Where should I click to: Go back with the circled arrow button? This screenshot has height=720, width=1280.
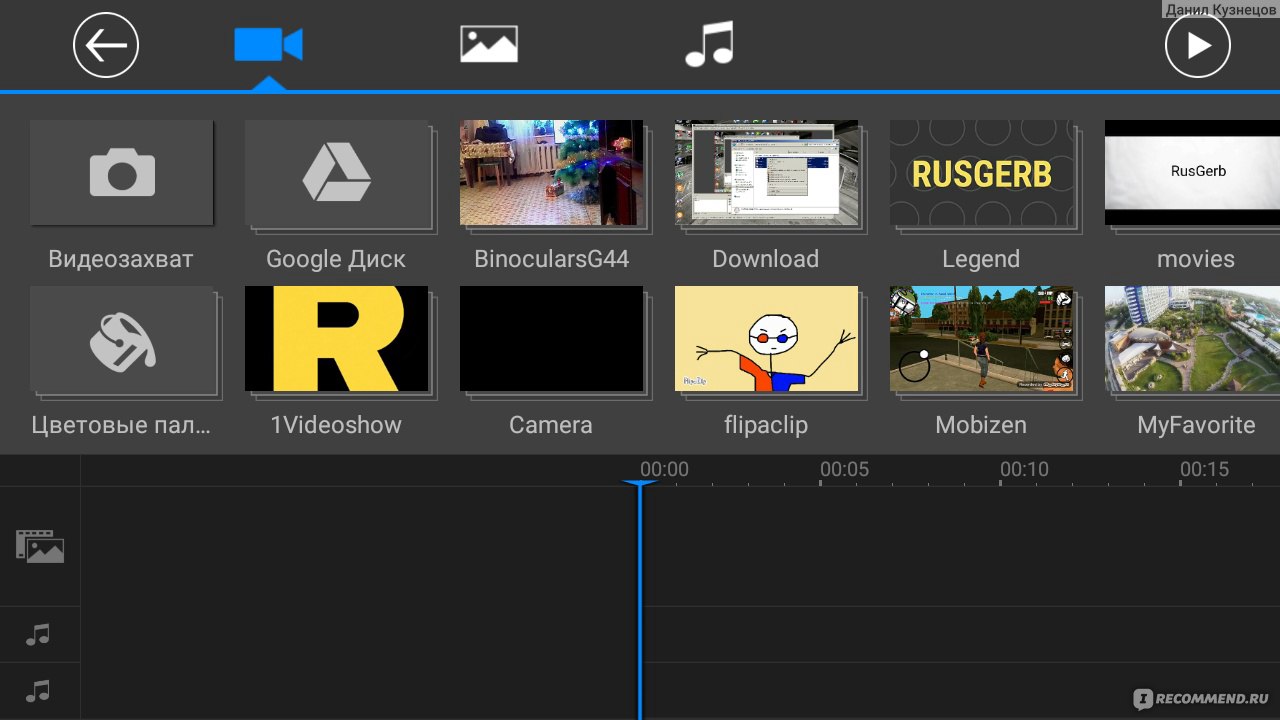click(x=106, y=45)
